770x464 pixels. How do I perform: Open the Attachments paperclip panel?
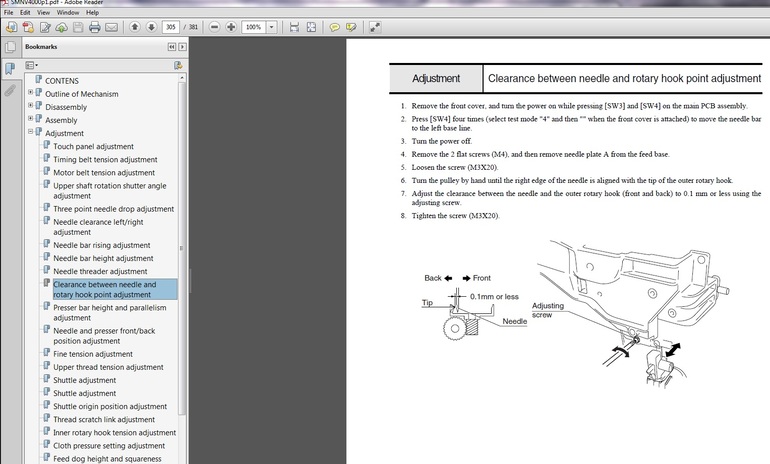click(x=10, y=91)
